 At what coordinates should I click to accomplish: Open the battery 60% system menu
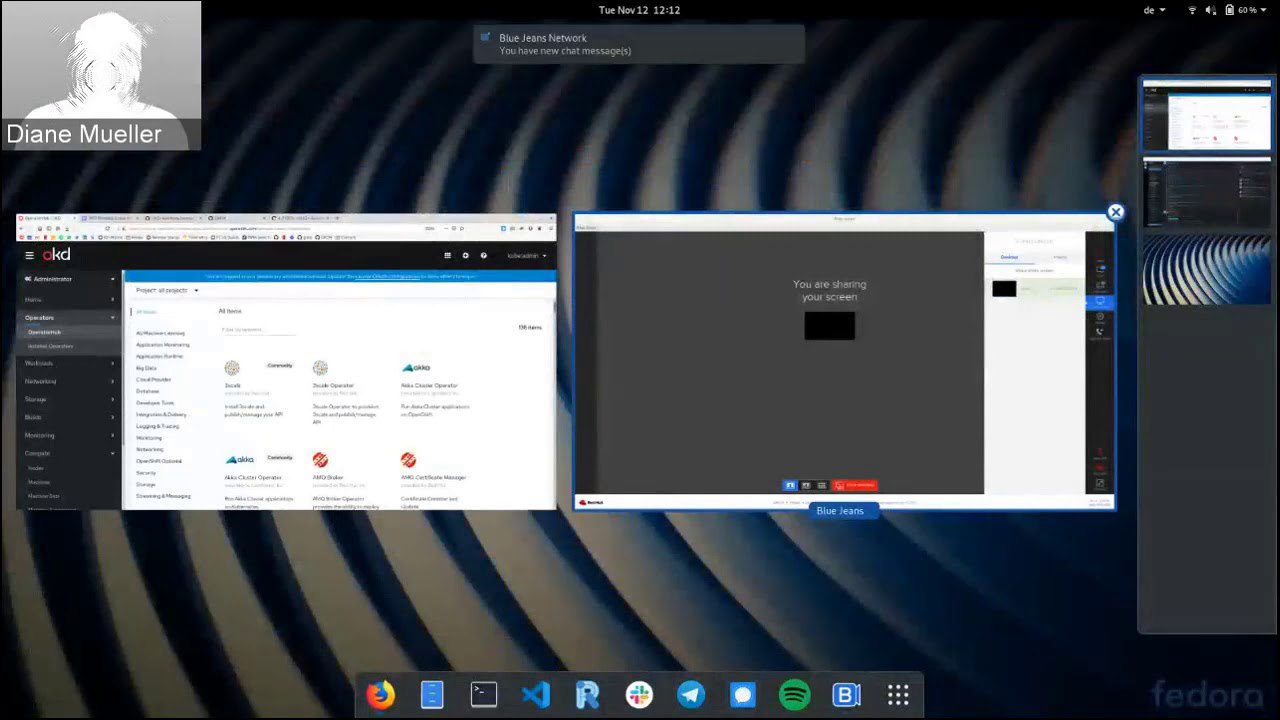coord(1247,10)
